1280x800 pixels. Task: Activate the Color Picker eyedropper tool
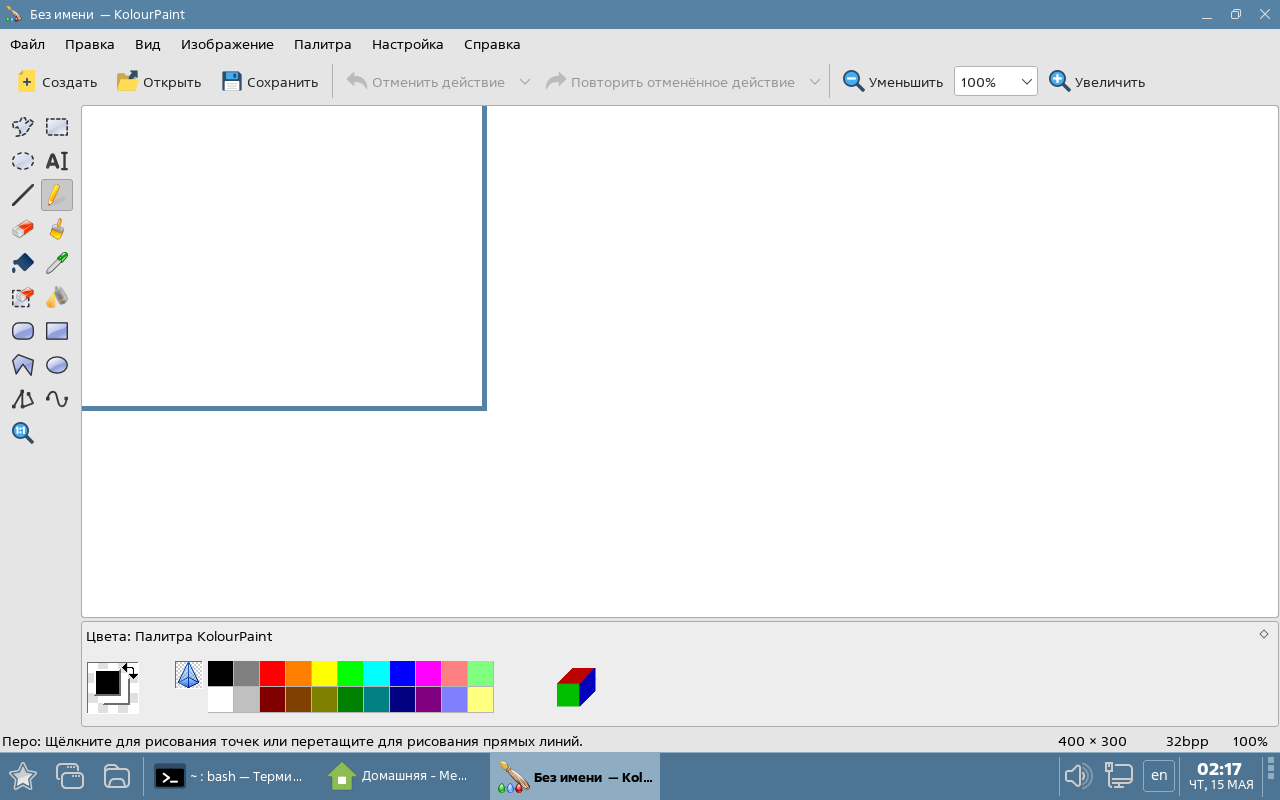click(57, 263)
